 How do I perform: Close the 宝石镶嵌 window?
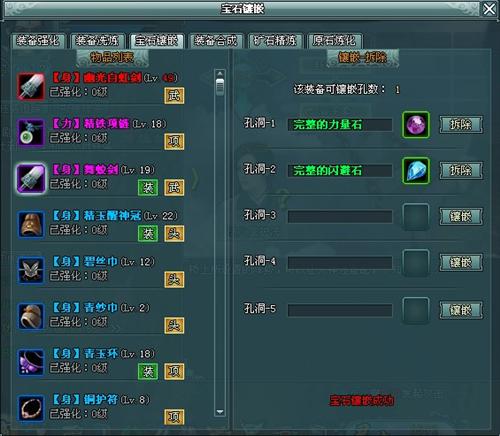coord(489,9)
